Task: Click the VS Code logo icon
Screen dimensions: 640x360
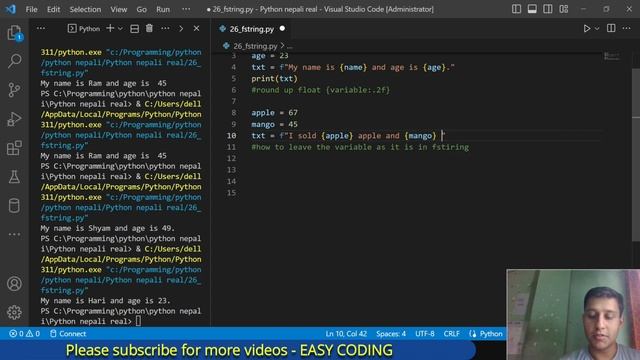Action: coord(11,9)
